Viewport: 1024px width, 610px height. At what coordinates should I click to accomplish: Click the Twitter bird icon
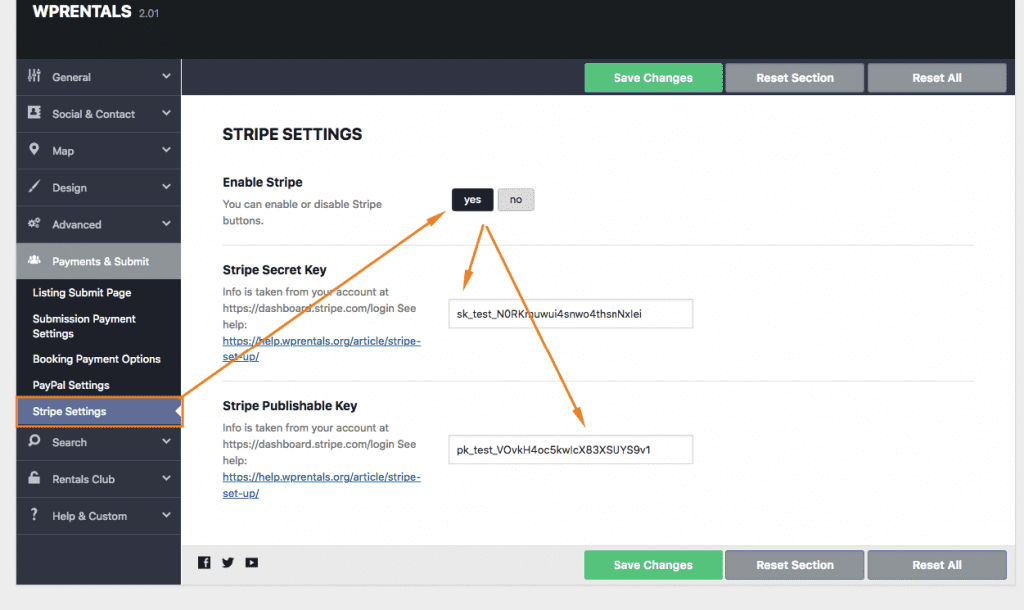coord(227,562)
